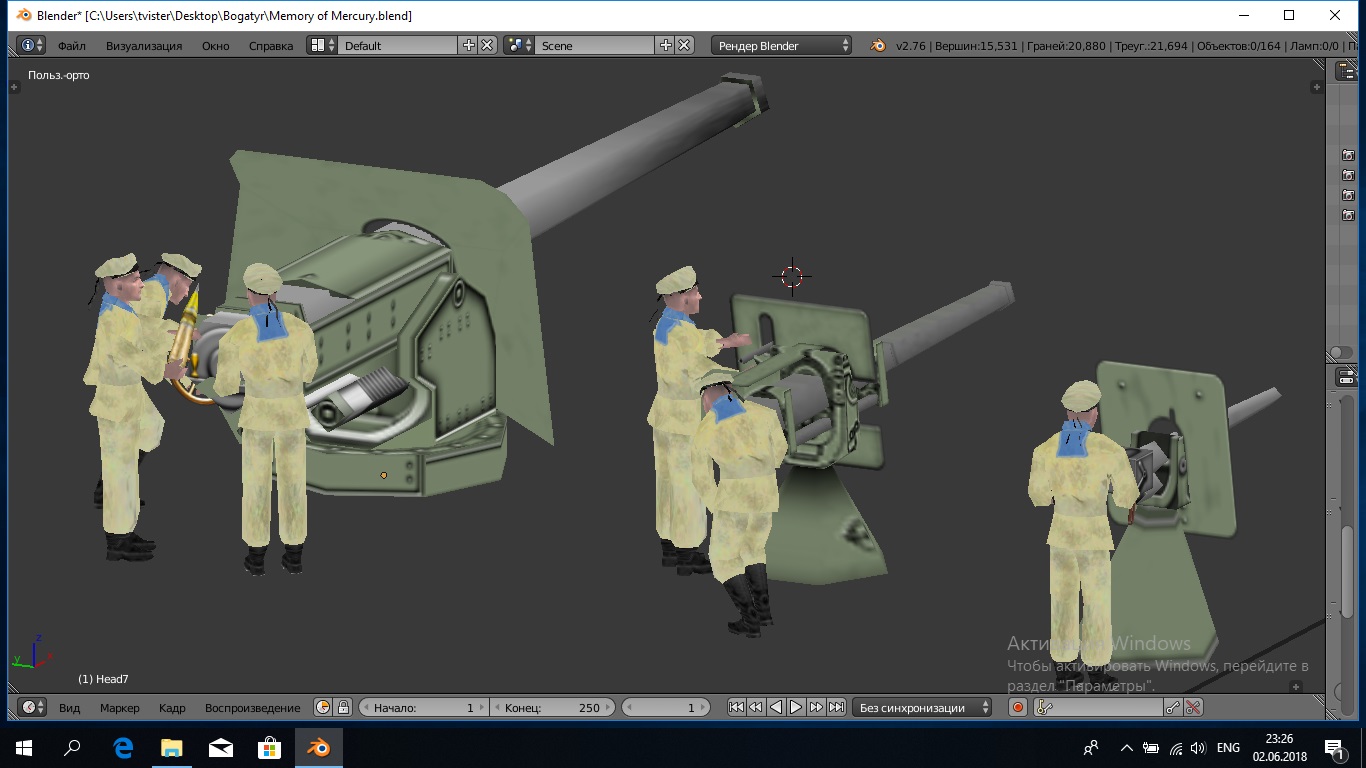Click the play animation forward button
The width and height of the screenshot is (1366, 768).
(796, 707)
